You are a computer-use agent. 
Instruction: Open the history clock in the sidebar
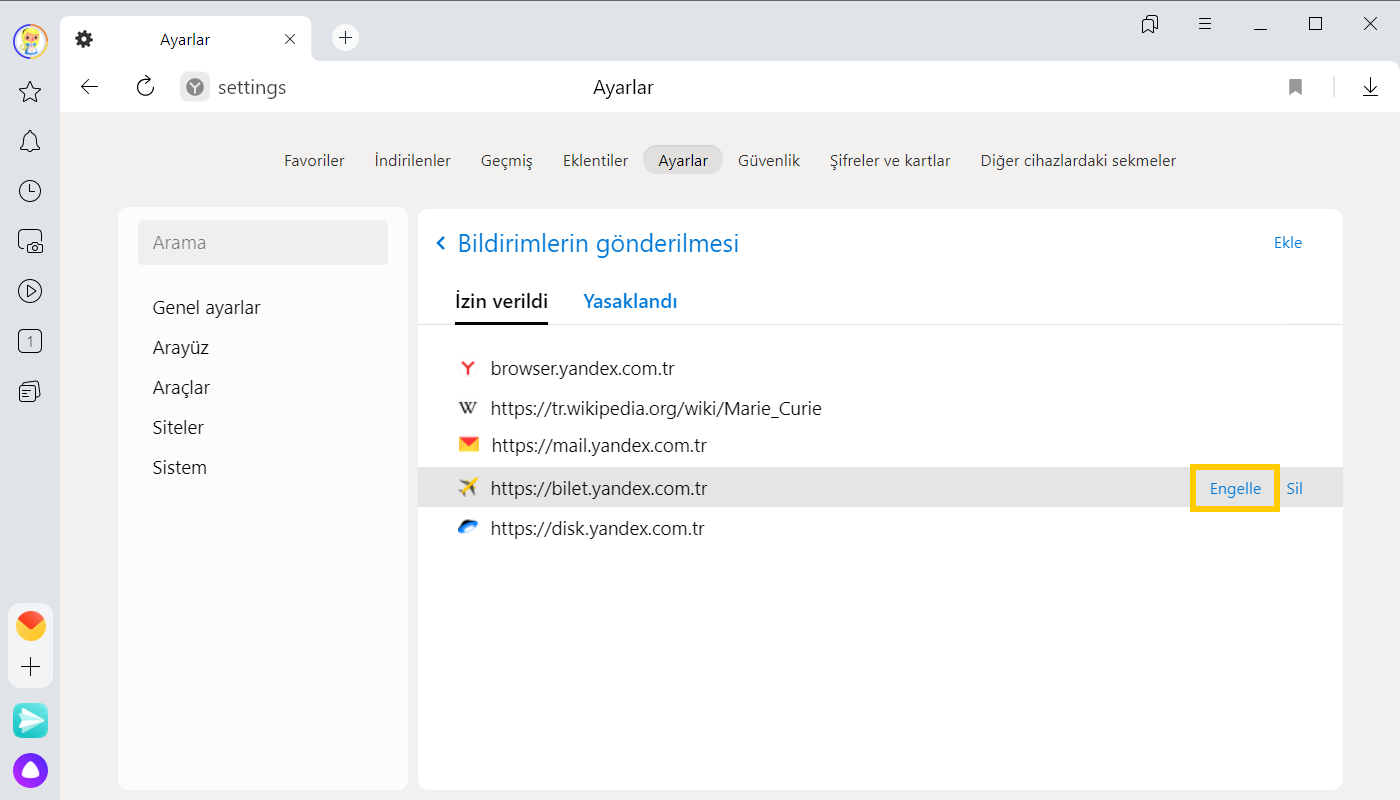click(x=30, y=191)
